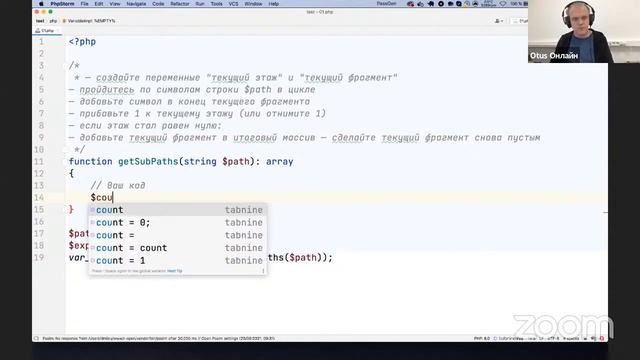Open the View menu
640x360 pixels.
[x=115, y=4]
